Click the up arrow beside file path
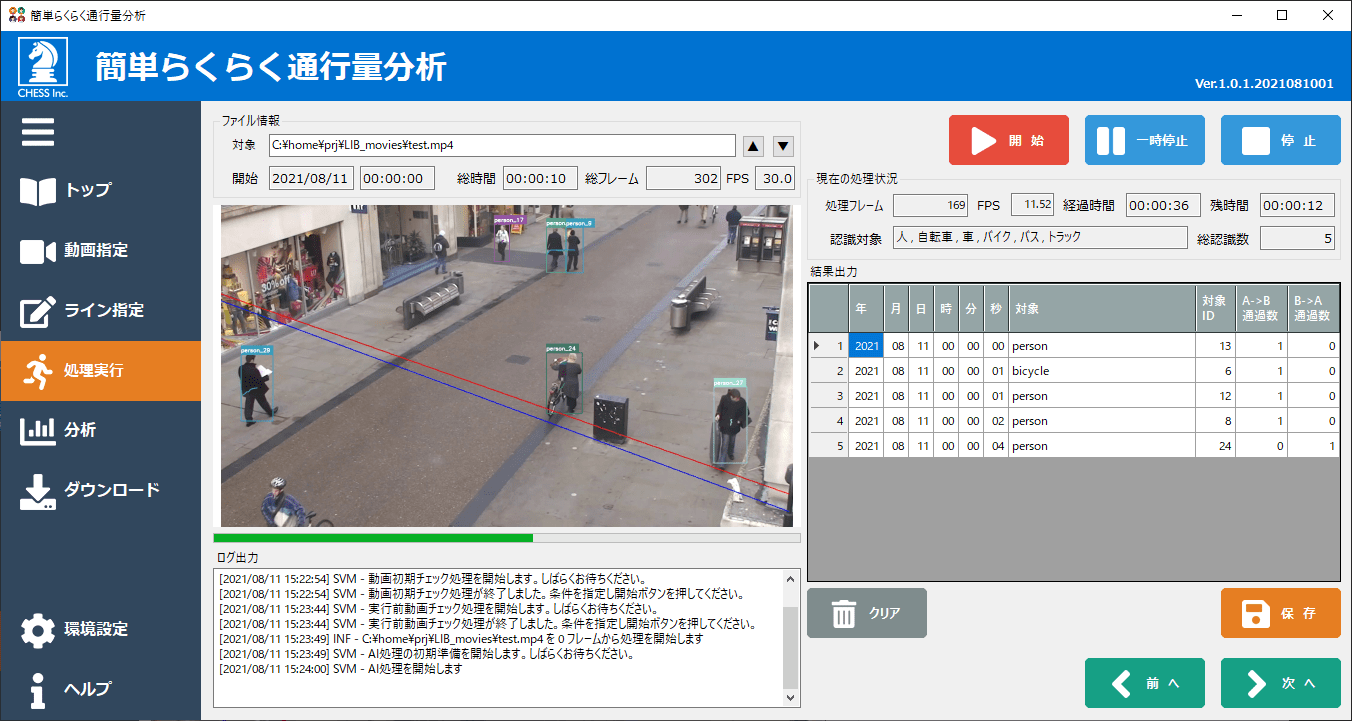This screenshot has height=721, width=1352. (754, 146)
